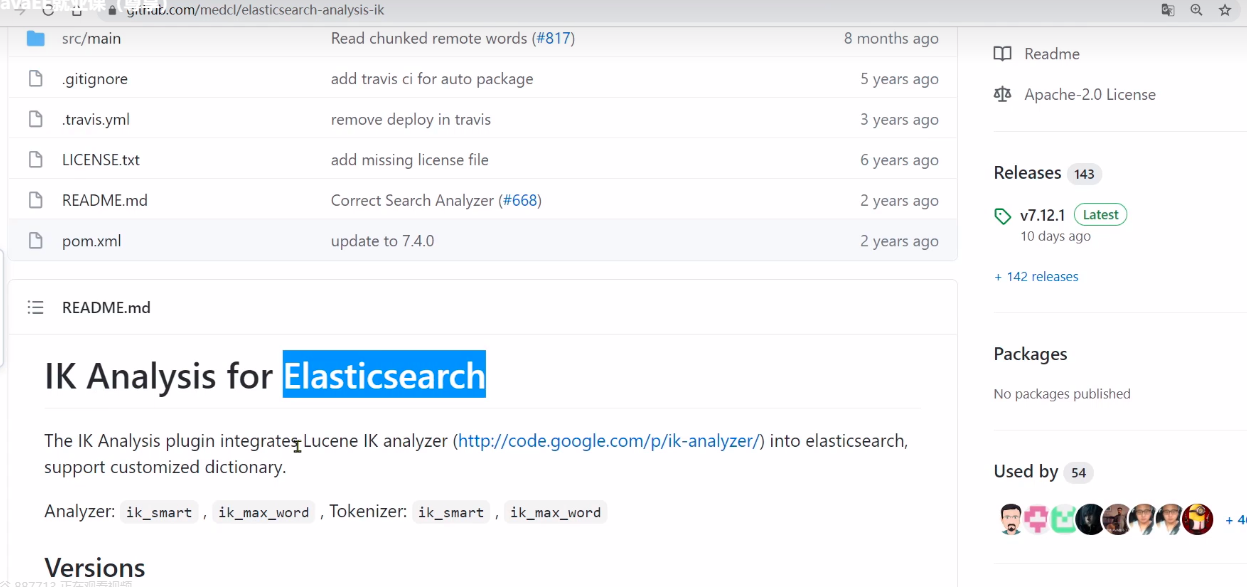
Task: Click the Readme book icon in sidebar
Action: pos(1003,54)
